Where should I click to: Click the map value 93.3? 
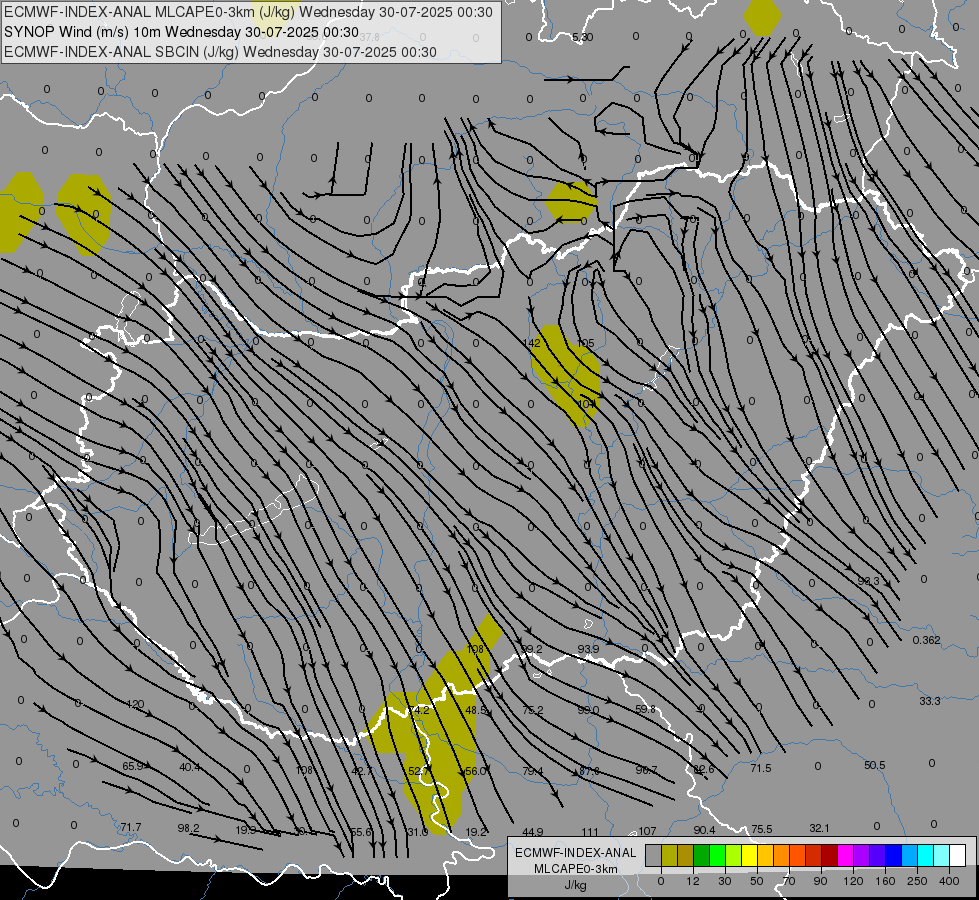pyautogui.click(x=868, y=581)
